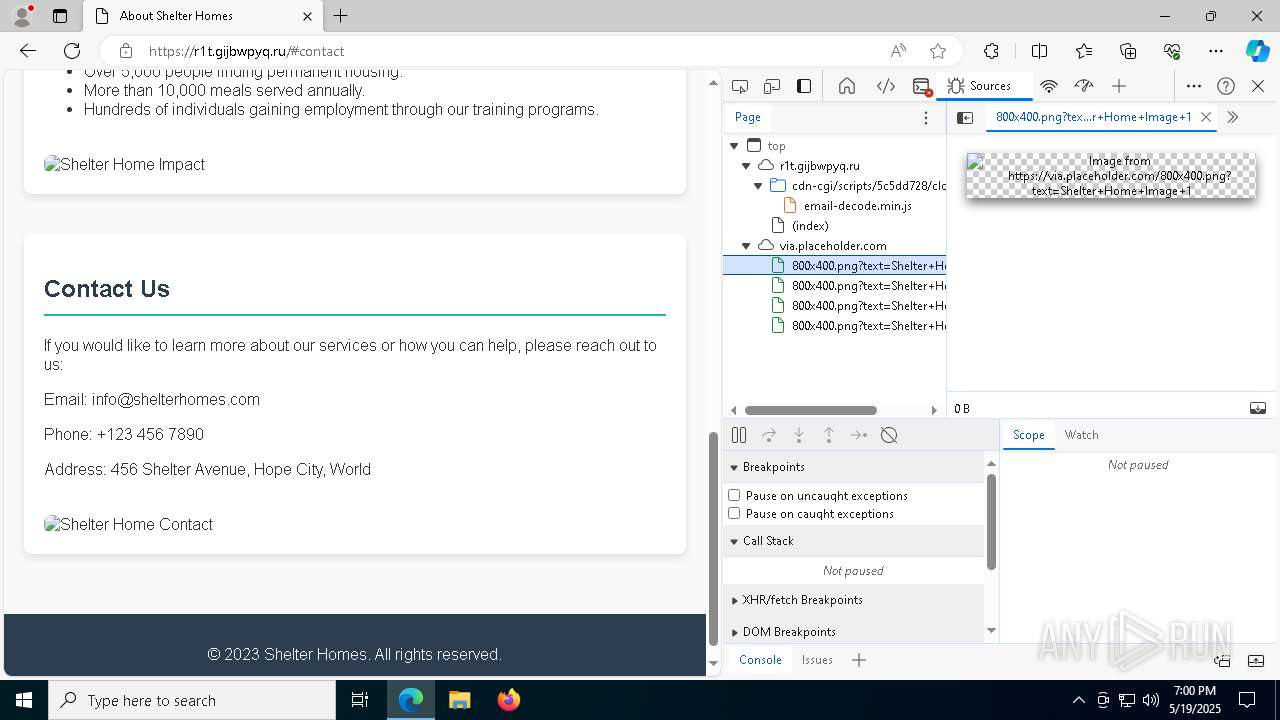Collapse the top frame tree node
Image resolution: width=1280 pixels, height=720 pixels.
click(734, 146)
